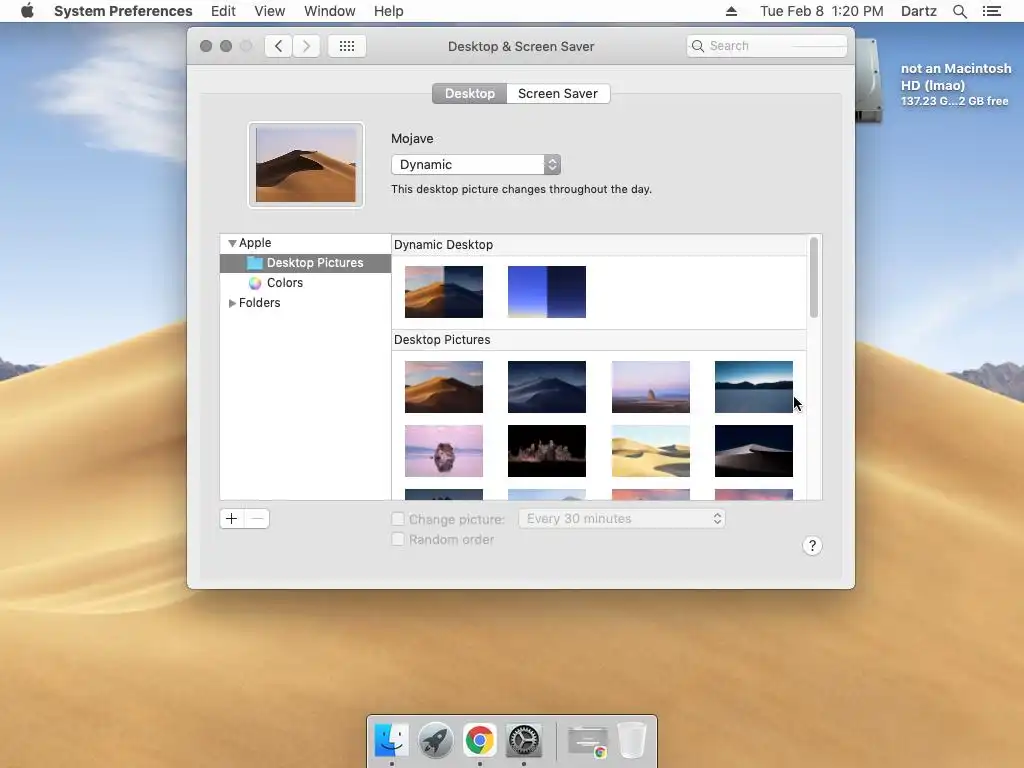Open the Edit menu
The height and width of the screenshot is (768, 1024).
point(223,11)
